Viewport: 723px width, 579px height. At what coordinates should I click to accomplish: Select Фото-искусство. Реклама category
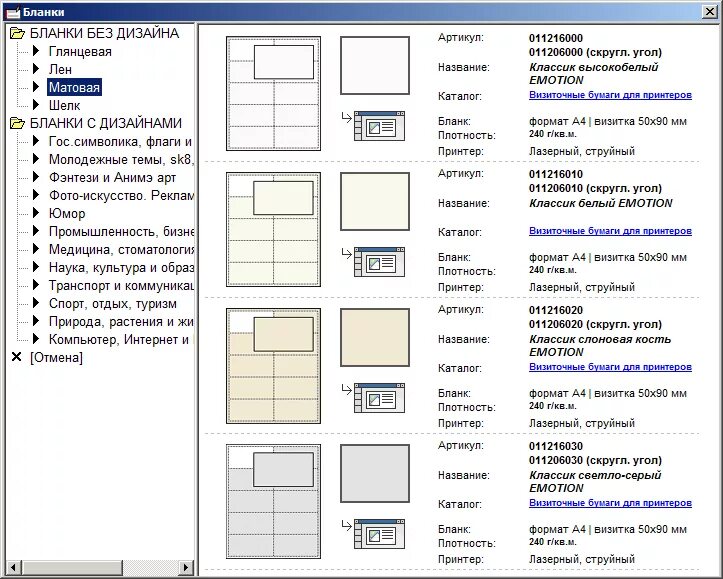pyautogui.click(x=121, y=195)
